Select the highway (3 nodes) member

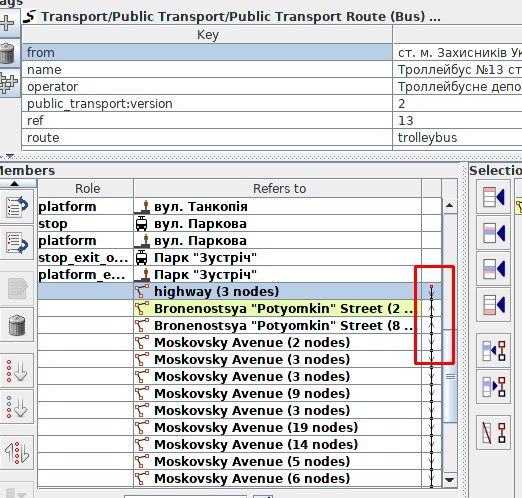pos(240,291)
